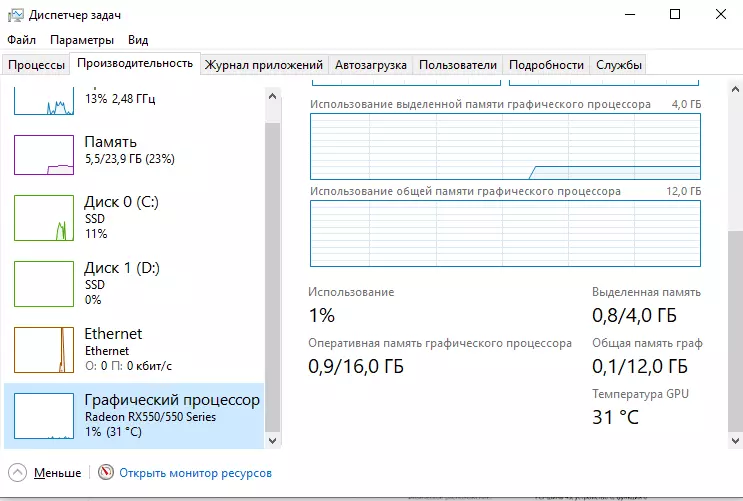Viewport: 743px width, 501px height.
Task: Go to the Пользователи tab
Action: click(458, 65)
